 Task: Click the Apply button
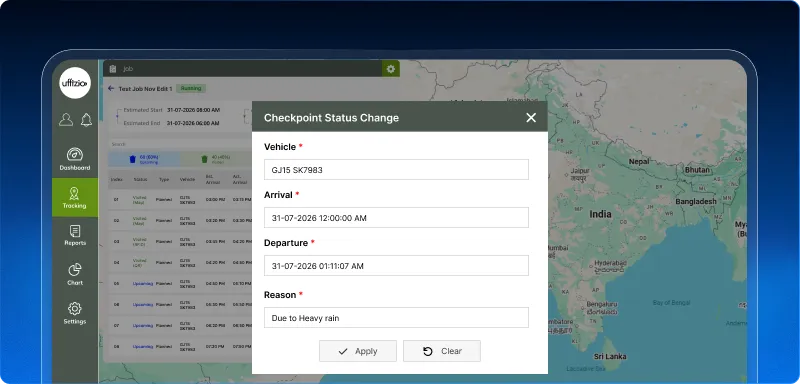[358, 351]
